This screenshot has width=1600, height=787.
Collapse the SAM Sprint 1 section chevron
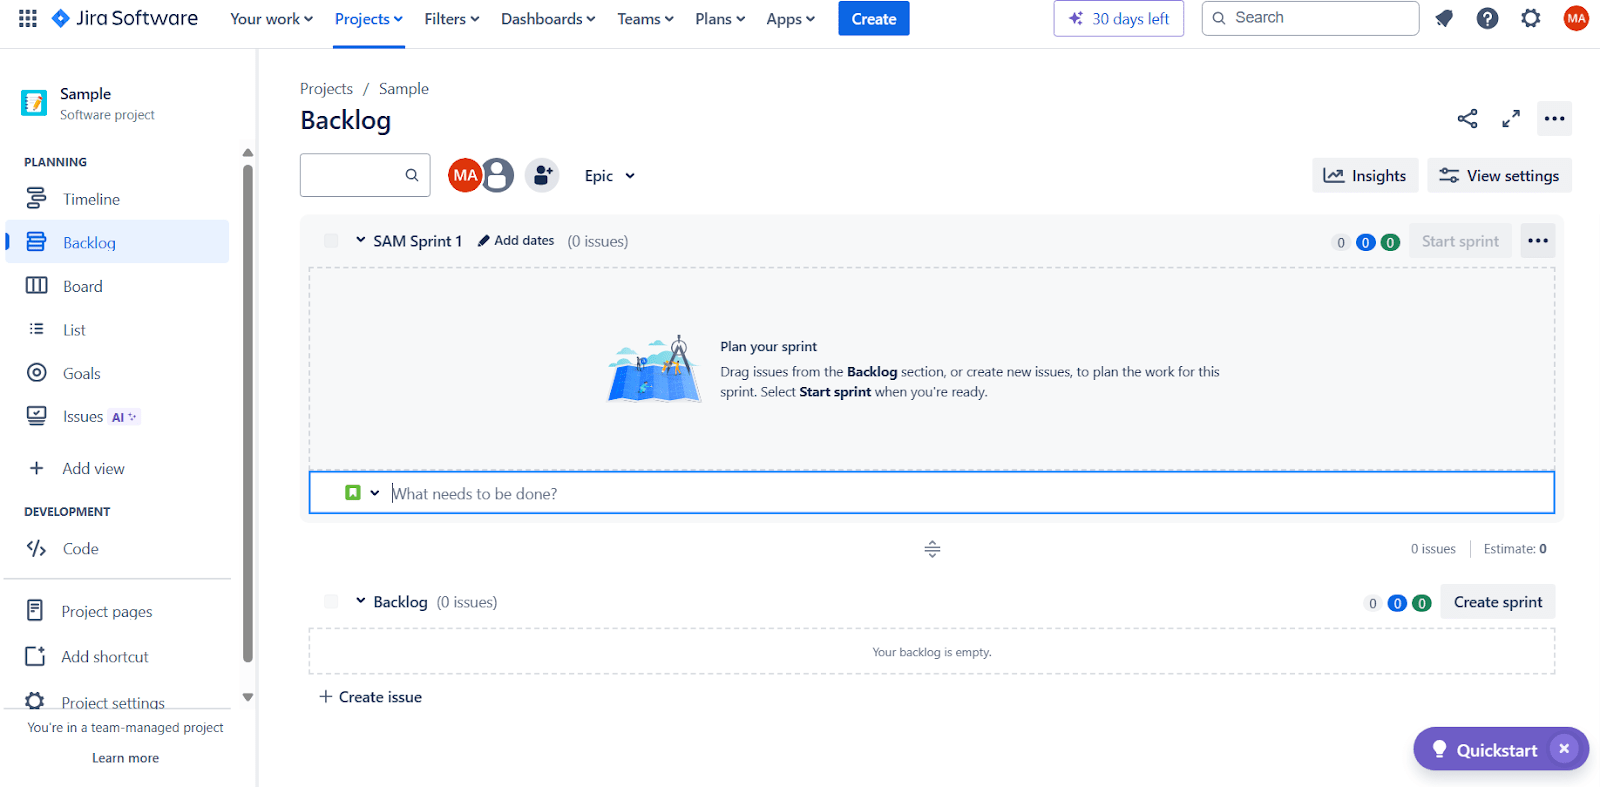point(360,240)
